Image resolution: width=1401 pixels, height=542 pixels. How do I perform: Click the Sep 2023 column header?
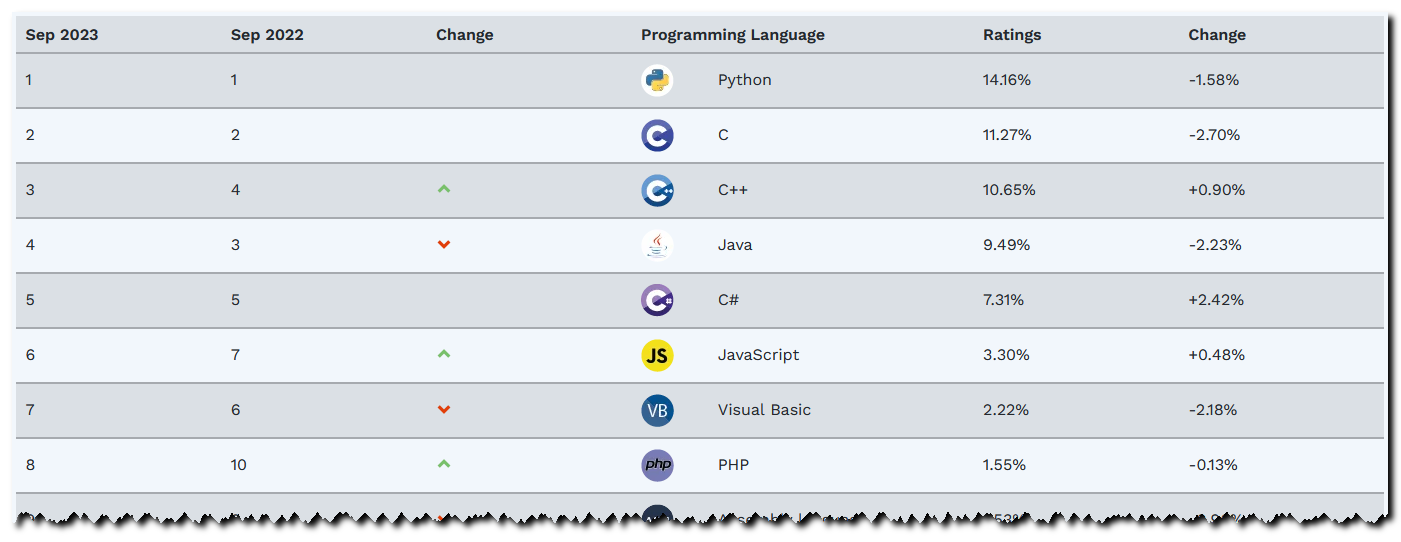pos(62,35)
